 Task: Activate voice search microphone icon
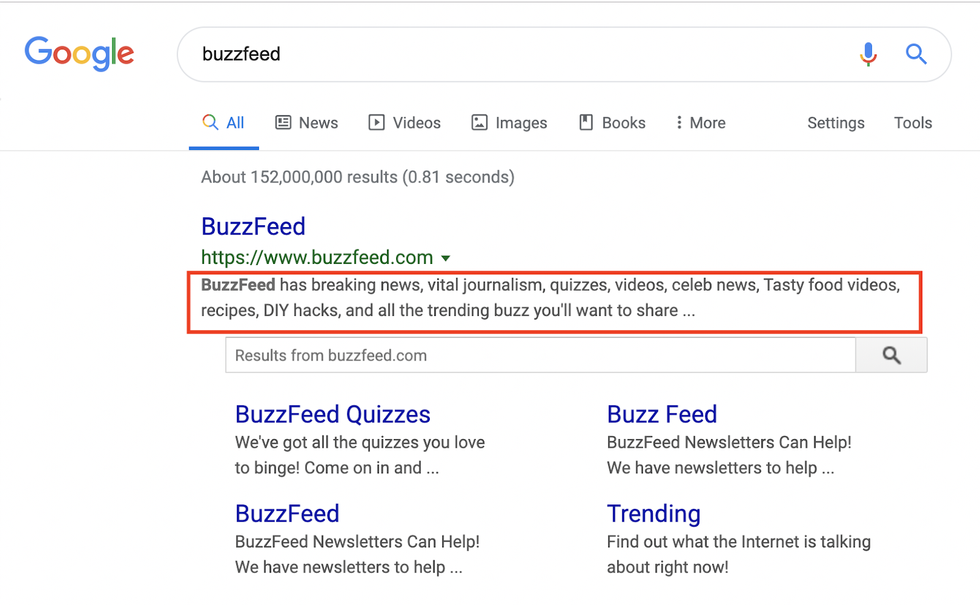click(x=868, y=54)
